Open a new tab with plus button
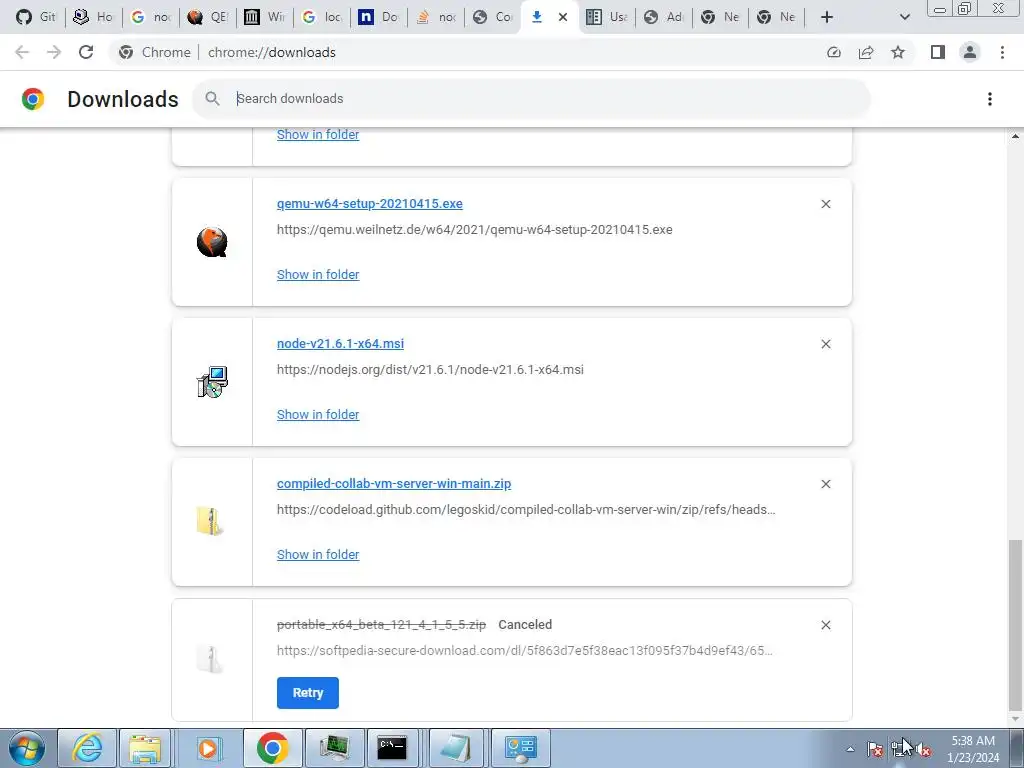 click(x=827, y=17)
